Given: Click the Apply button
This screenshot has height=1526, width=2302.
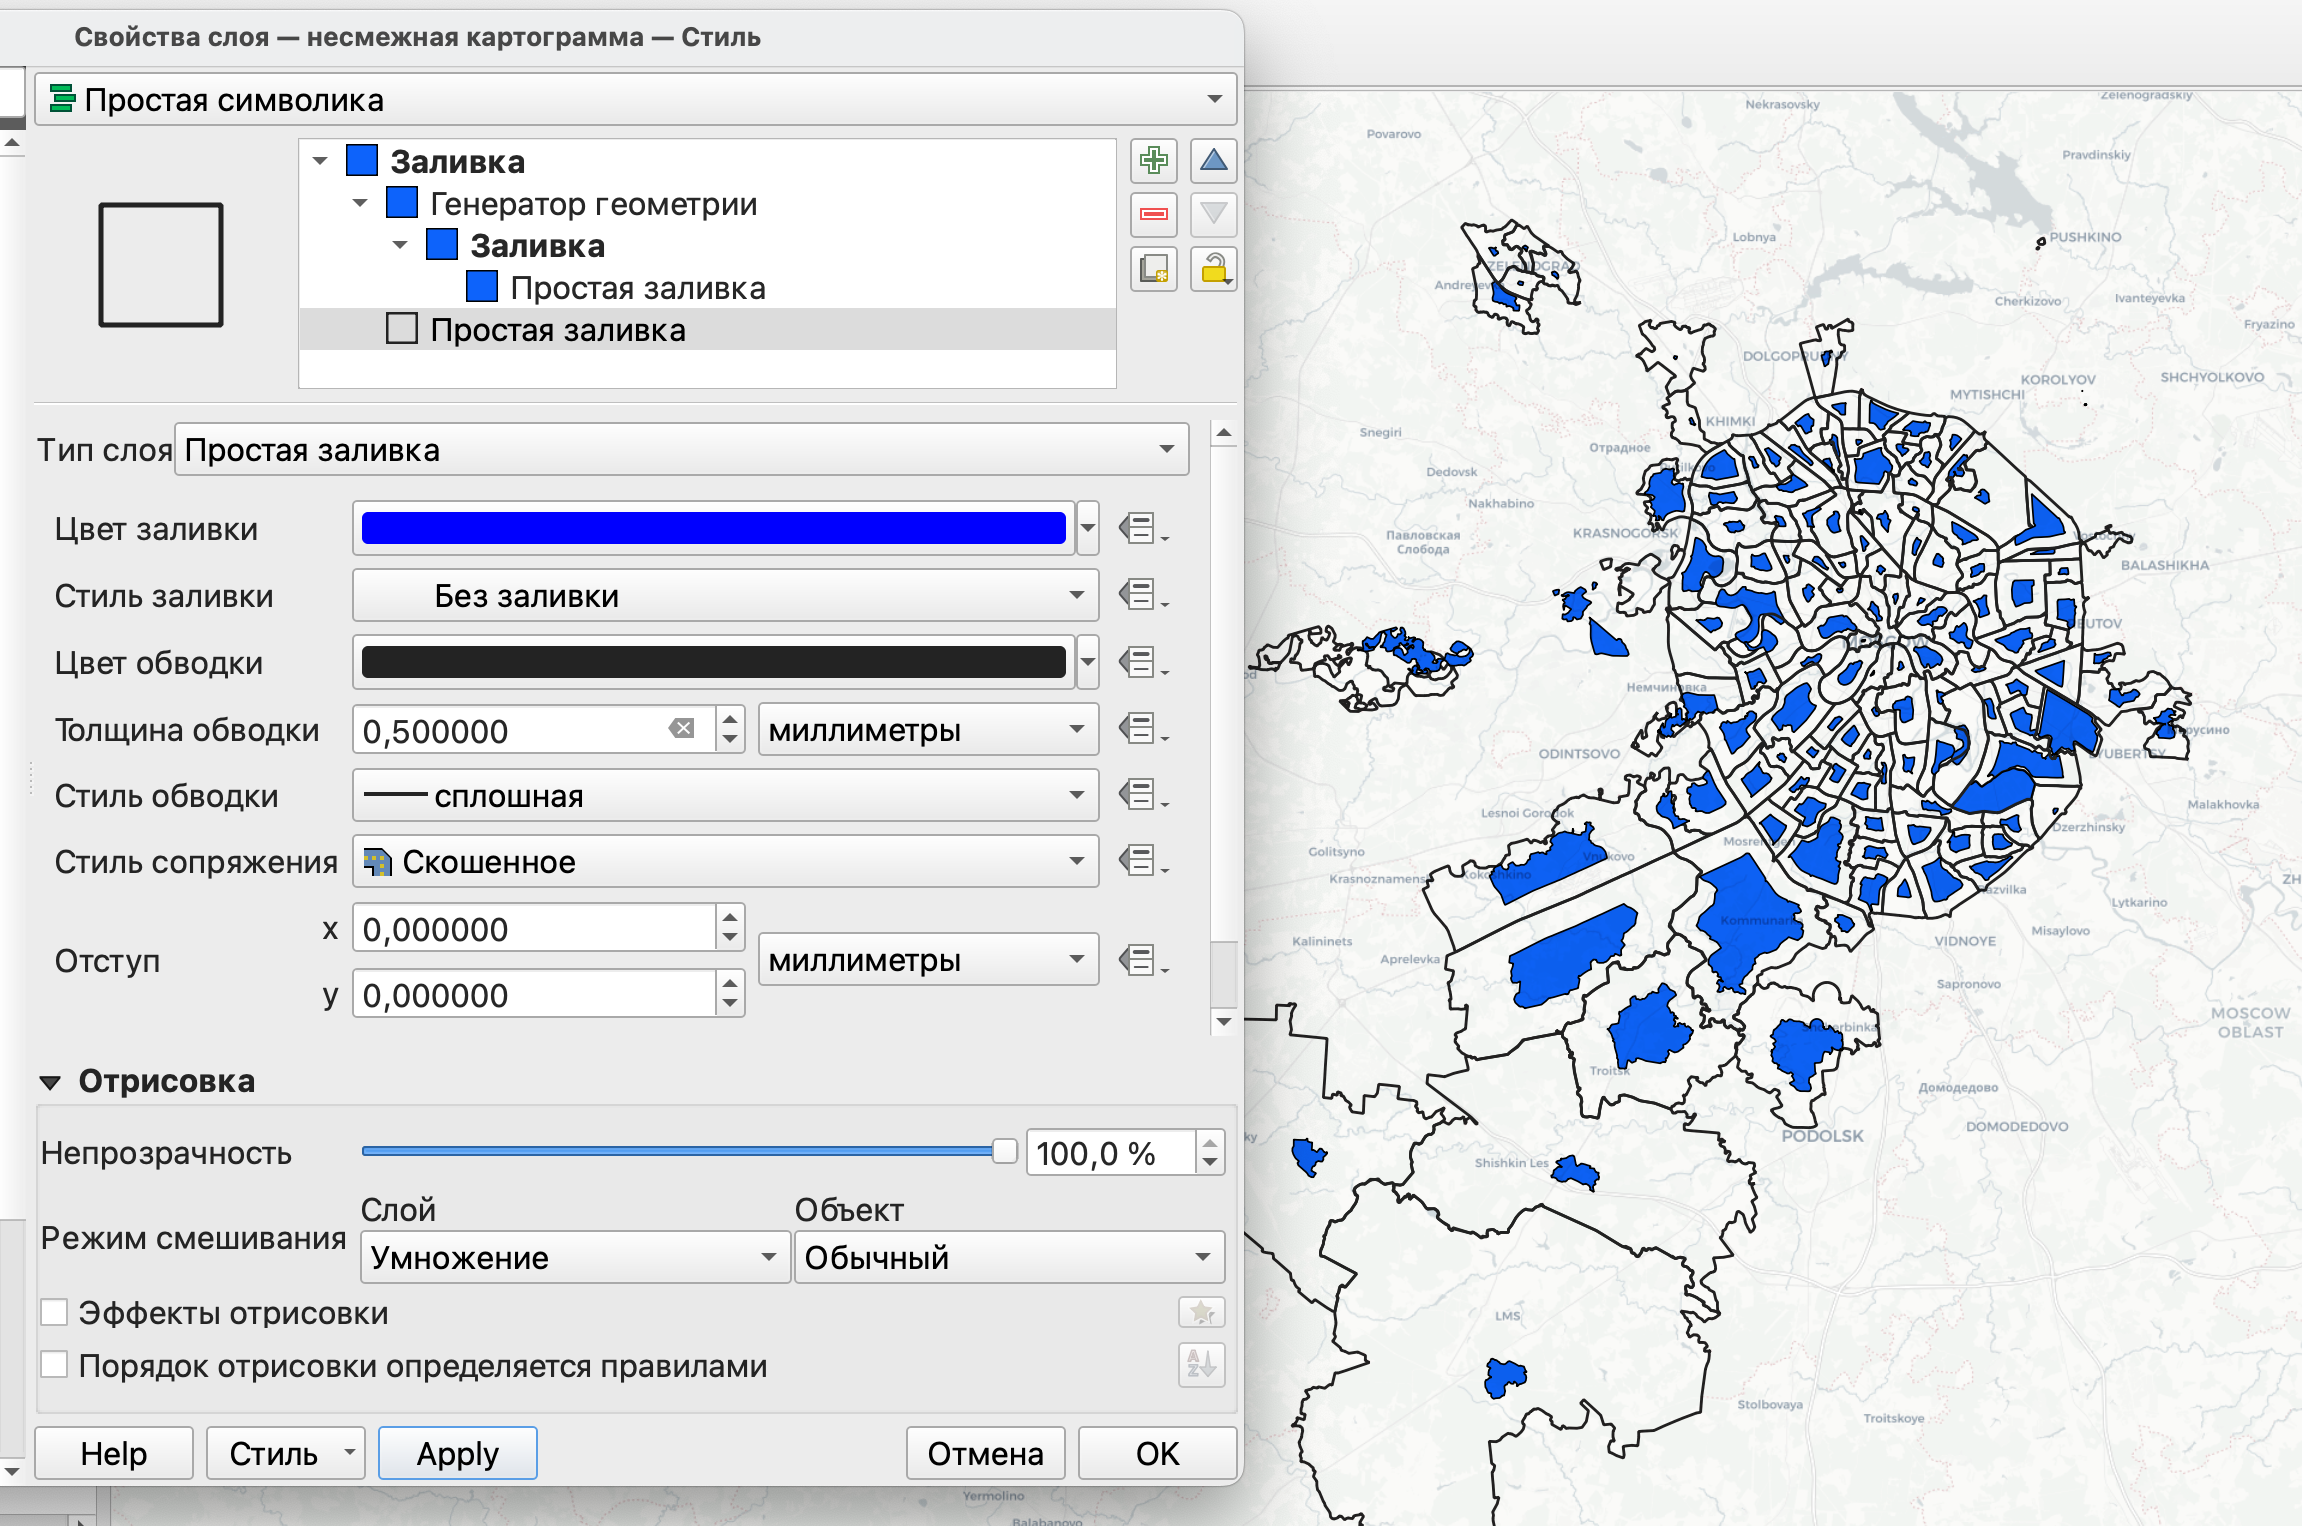Looking at the screenshot, I should coord(457,1453).
